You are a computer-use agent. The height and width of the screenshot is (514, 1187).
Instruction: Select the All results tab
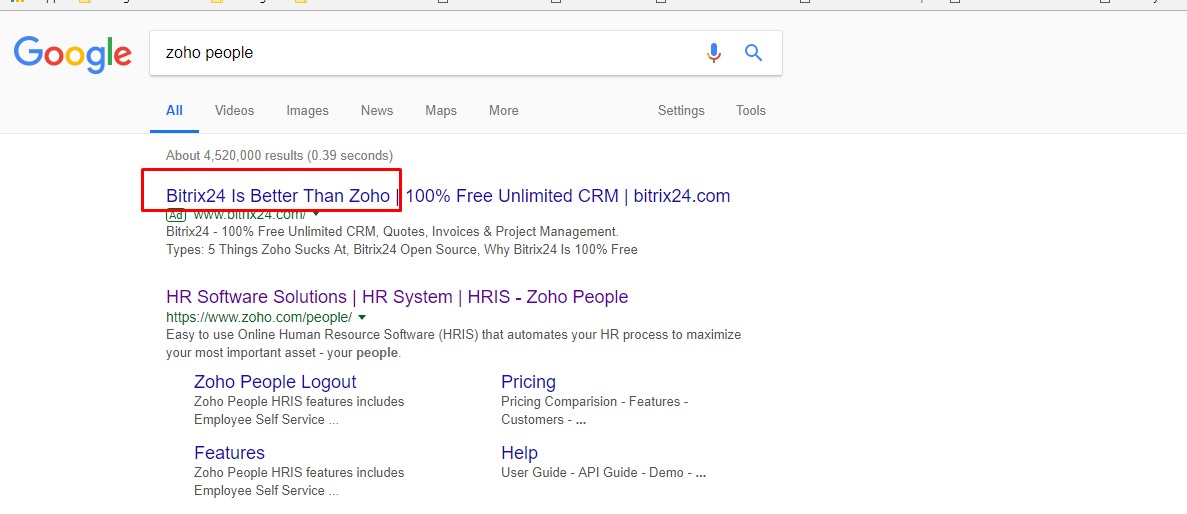tap(174, 111)
